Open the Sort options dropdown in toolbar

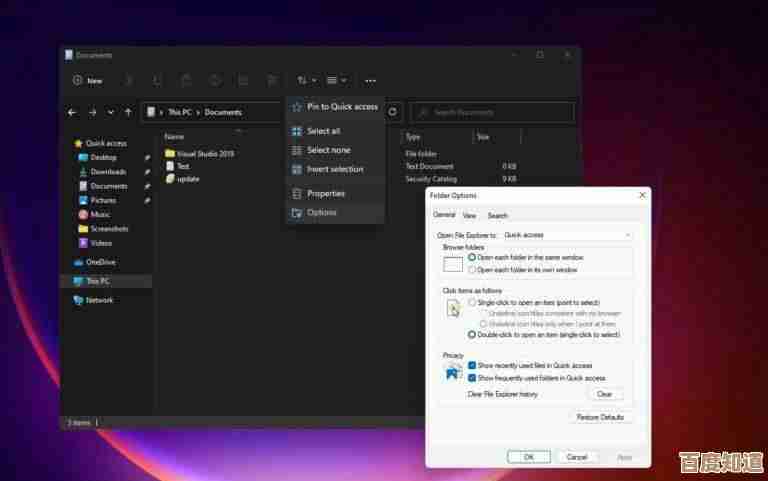point(306,80)
